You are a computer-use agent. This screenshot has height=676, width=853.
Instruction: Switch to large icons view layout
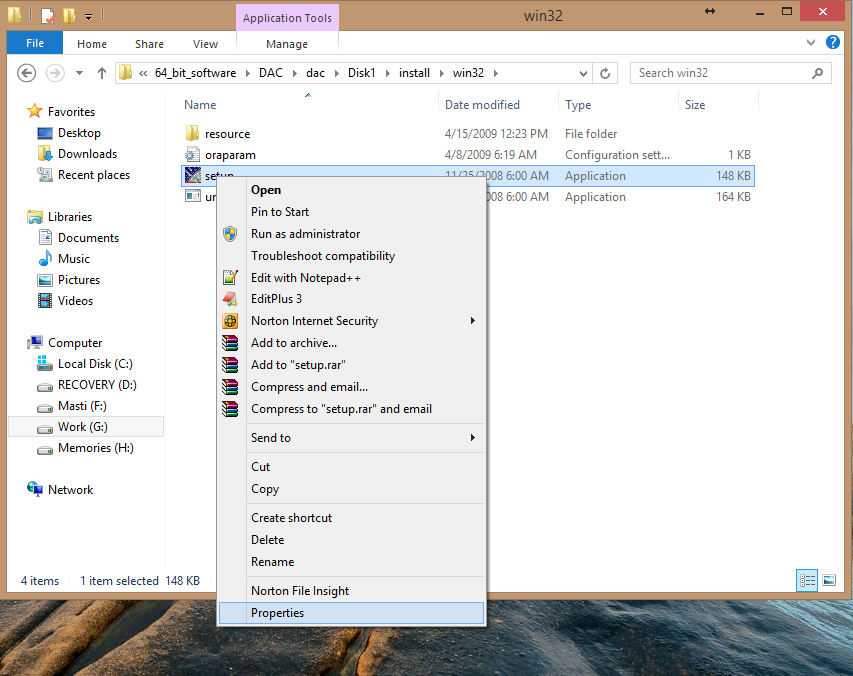(829, 580)
